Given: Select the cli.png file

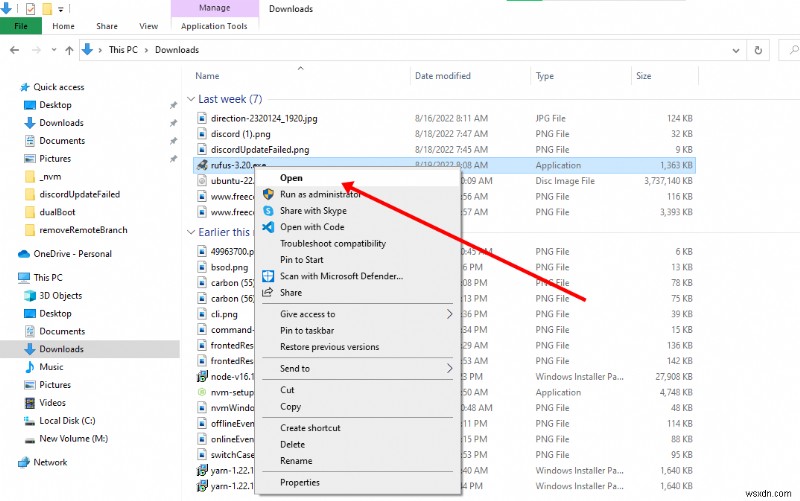Looking at the screenshot, I should pos(224,314).
